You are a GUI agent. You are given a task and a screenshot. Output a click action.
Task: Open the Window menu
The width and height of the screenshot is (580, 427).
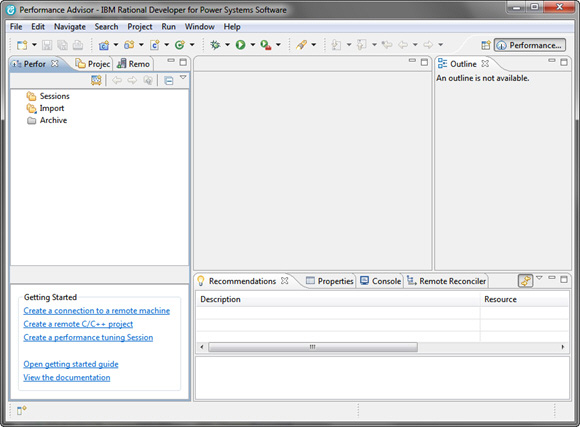click(x=199, y=27)
